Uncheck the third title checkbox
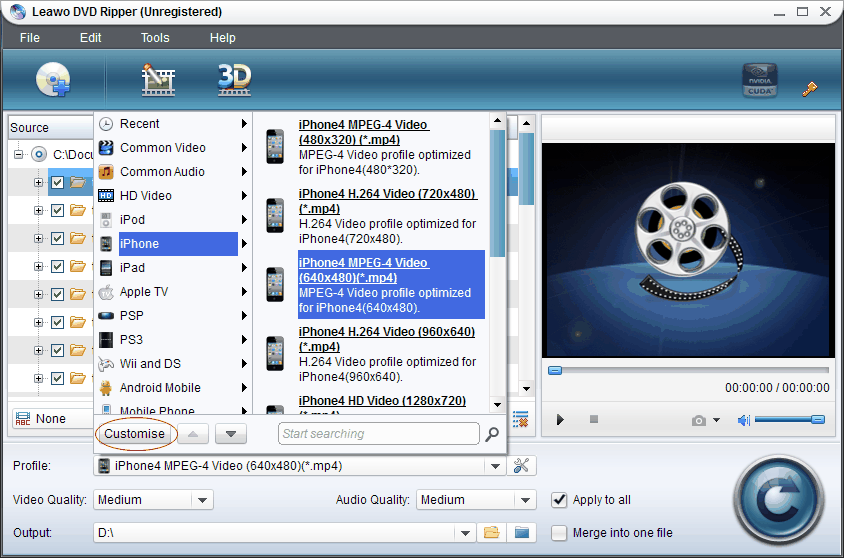Image resolution: width=844 pixels, height=558 pixels. click(x=58, y=238)
